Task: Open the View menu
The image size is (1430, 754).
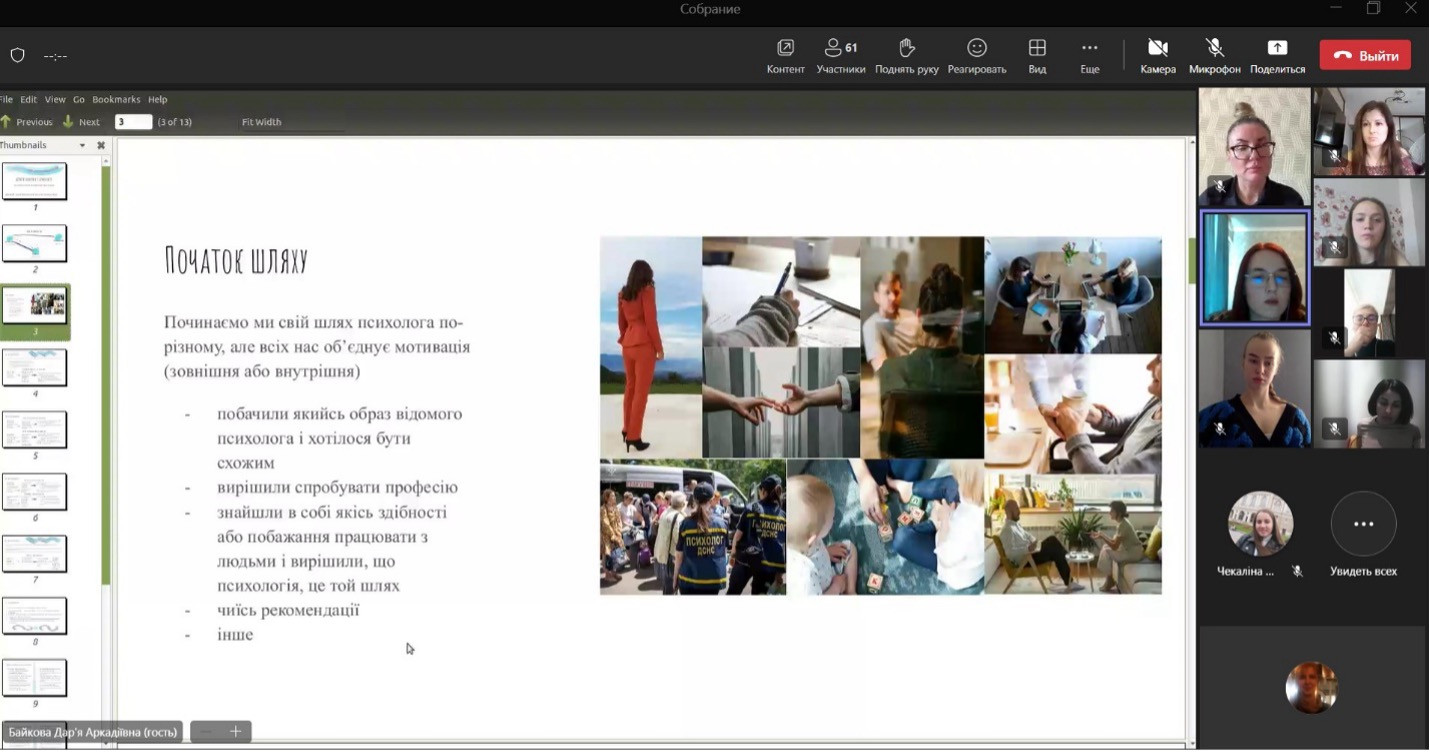Action: point(55,100)
